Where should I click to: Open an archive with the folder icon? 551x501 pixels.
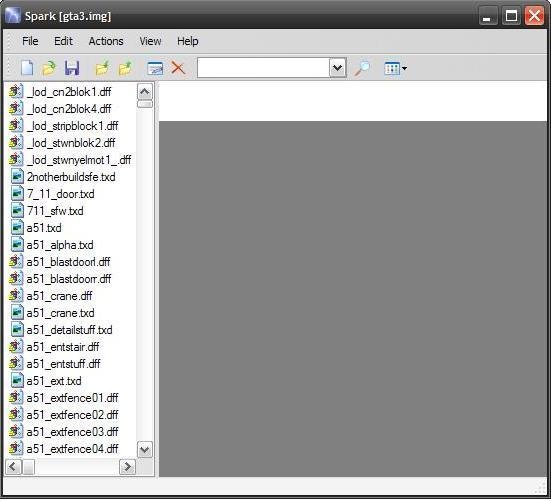tap(49, 68)
